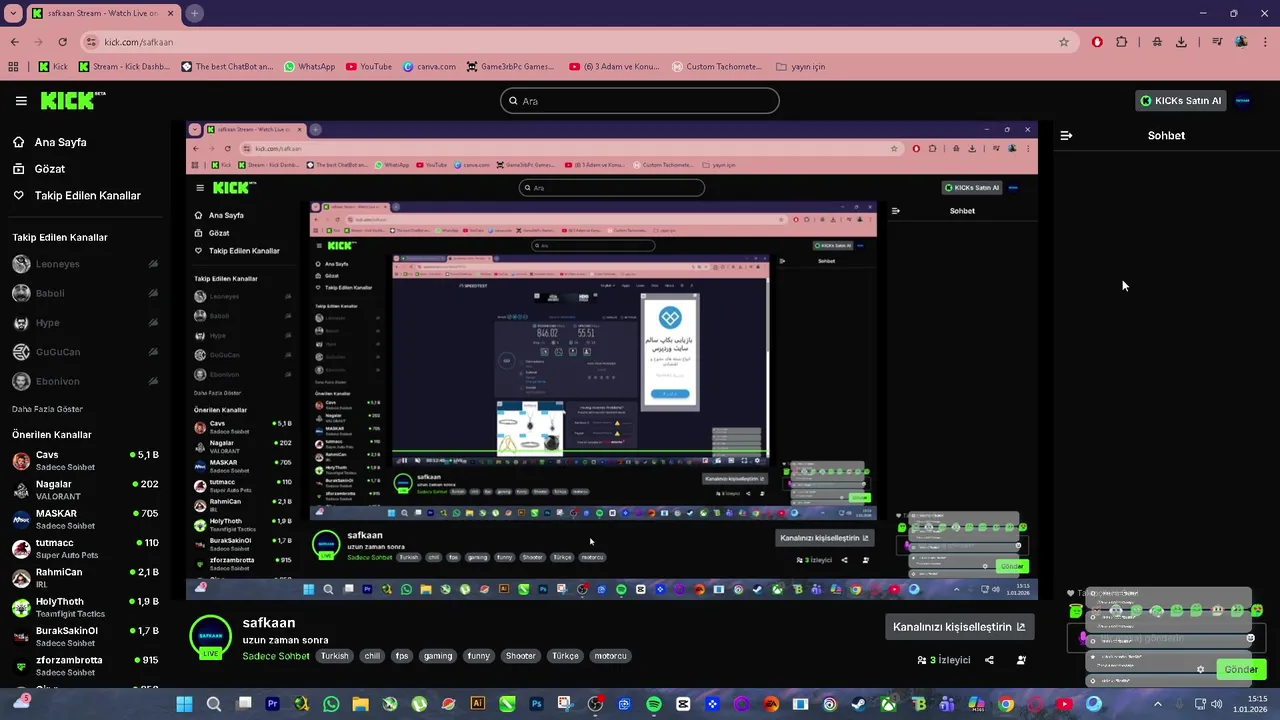Select the gaming tag

(x=438, y=656)
